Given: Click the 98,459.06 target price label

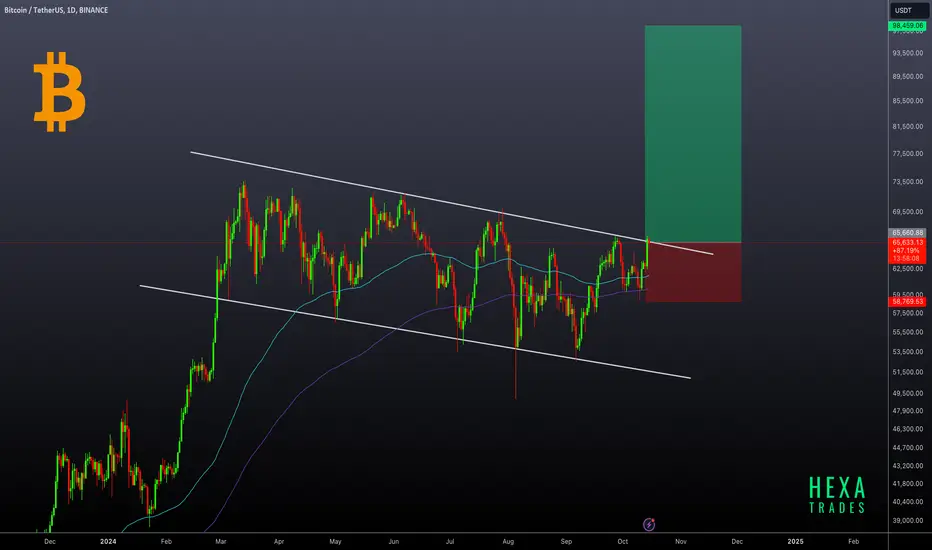Looking at the screenshot, I should coord(908,26).
